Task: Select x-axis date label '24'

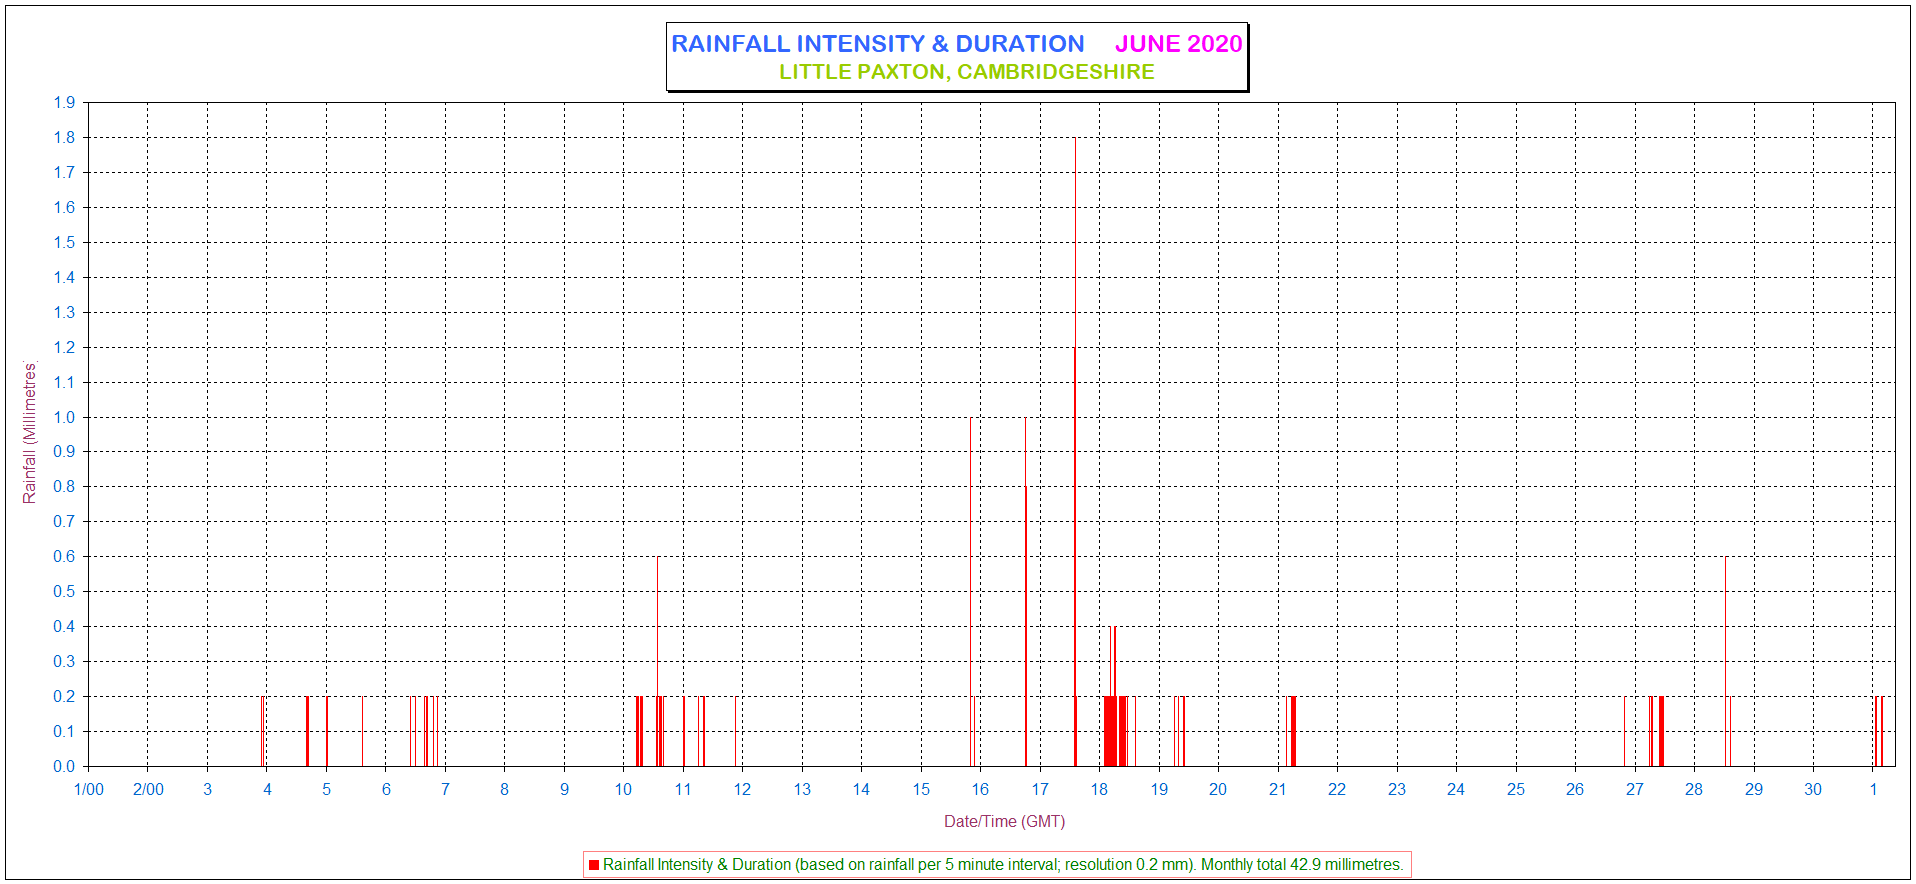Action: [1456, 789]
